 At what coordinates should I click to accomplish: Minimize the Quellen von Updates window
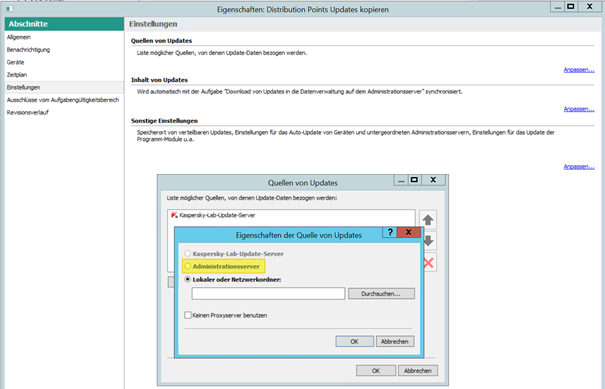tap(401, 180)
